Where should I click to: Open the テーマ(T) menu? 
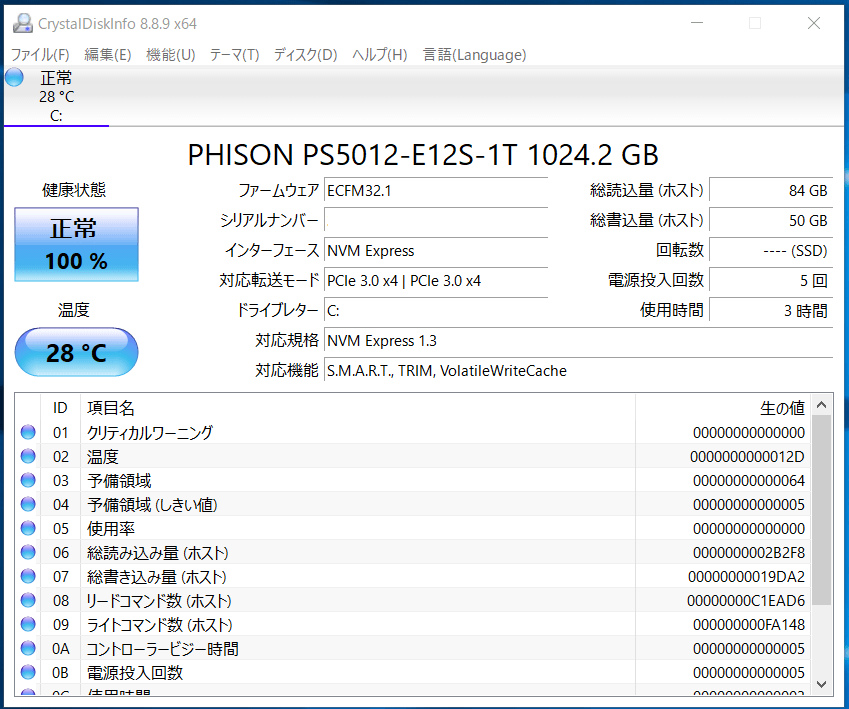tap(234, 55)
